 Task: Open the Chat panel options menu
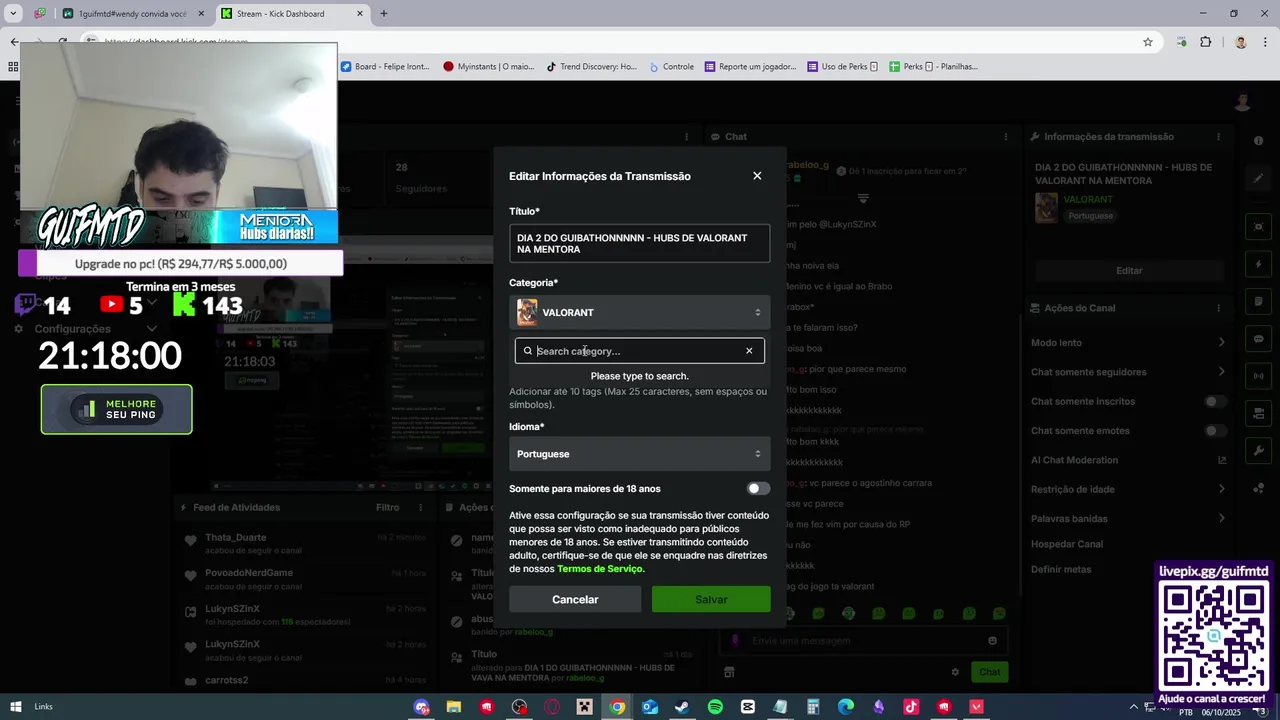click(x=1006, y=137)
